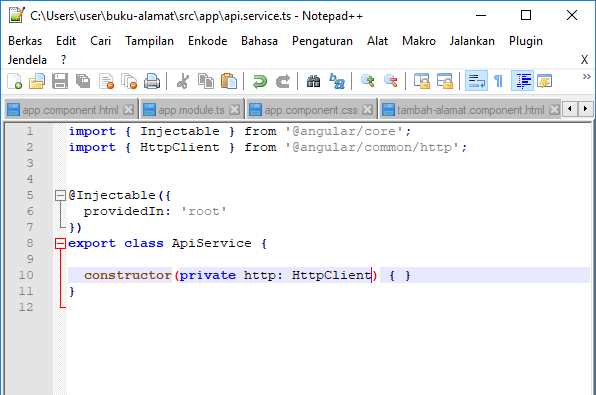The image size is (596, 395).
Task: Click the 'root' string literal
Action: [x=203, y=211]
